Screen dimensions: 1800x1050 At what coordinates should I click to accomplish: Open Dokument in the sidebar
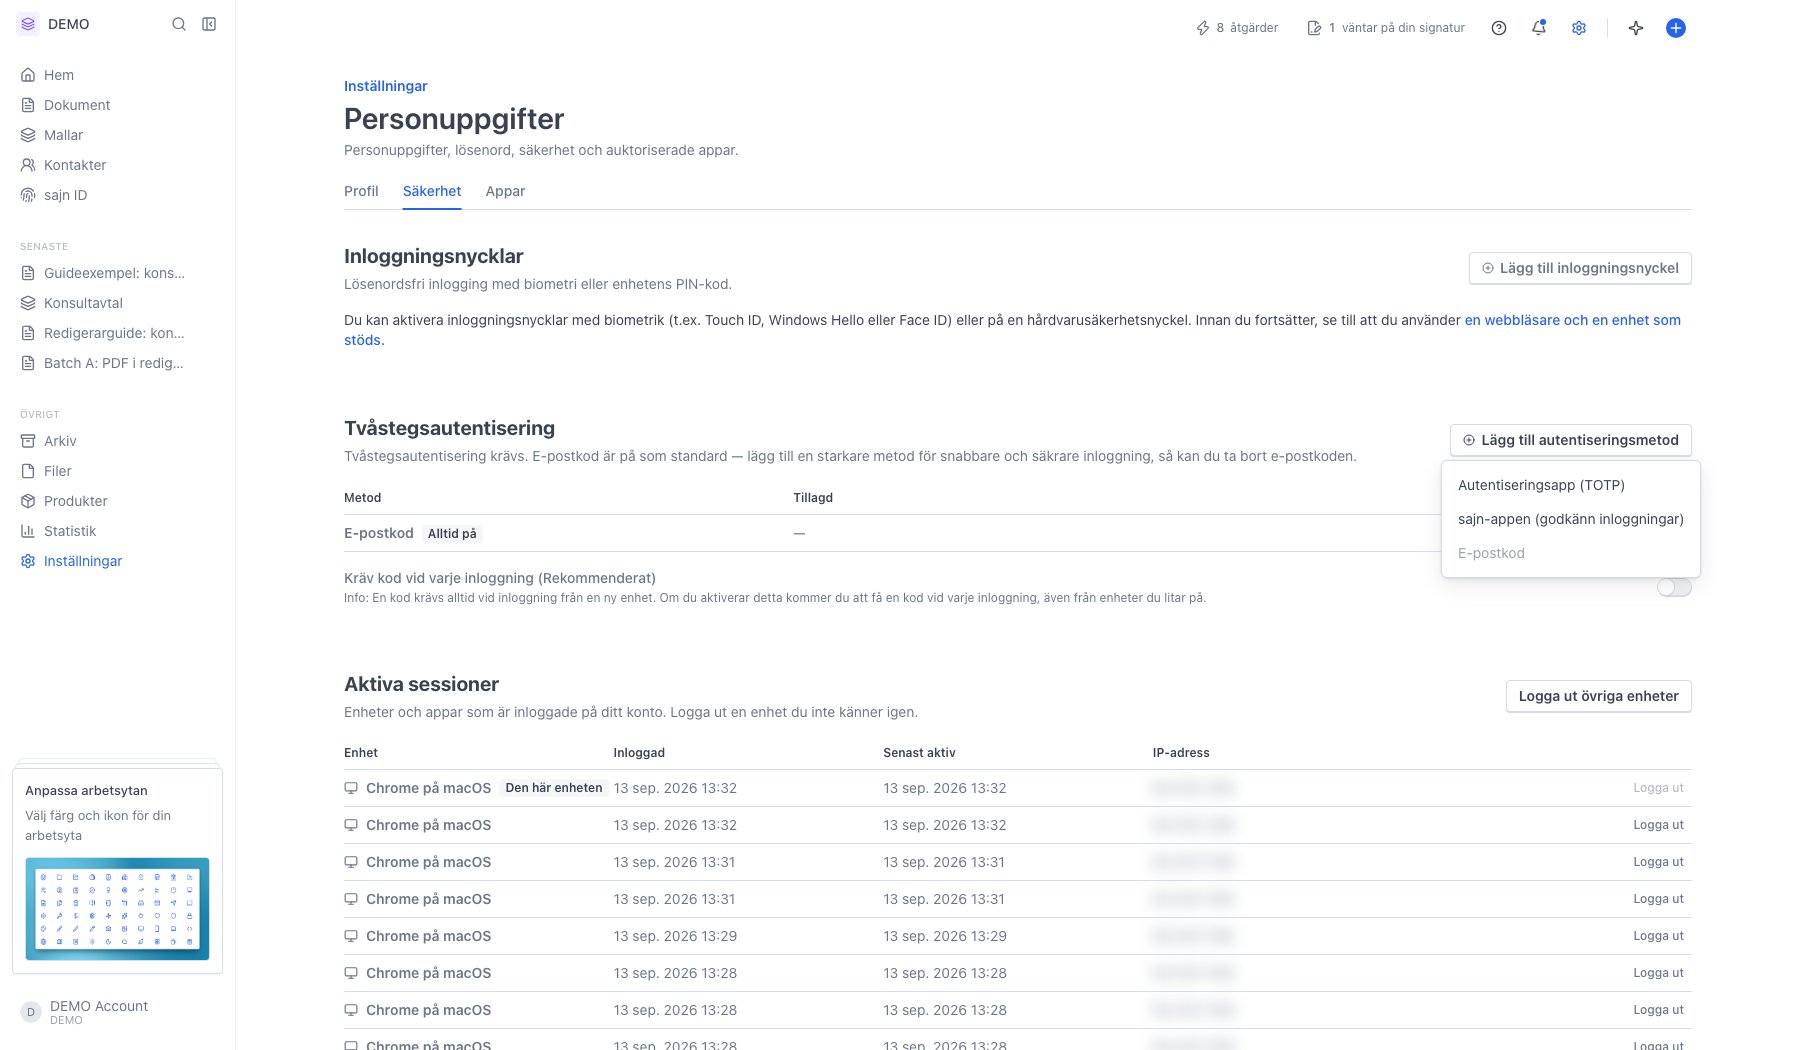tap(65, 105)
